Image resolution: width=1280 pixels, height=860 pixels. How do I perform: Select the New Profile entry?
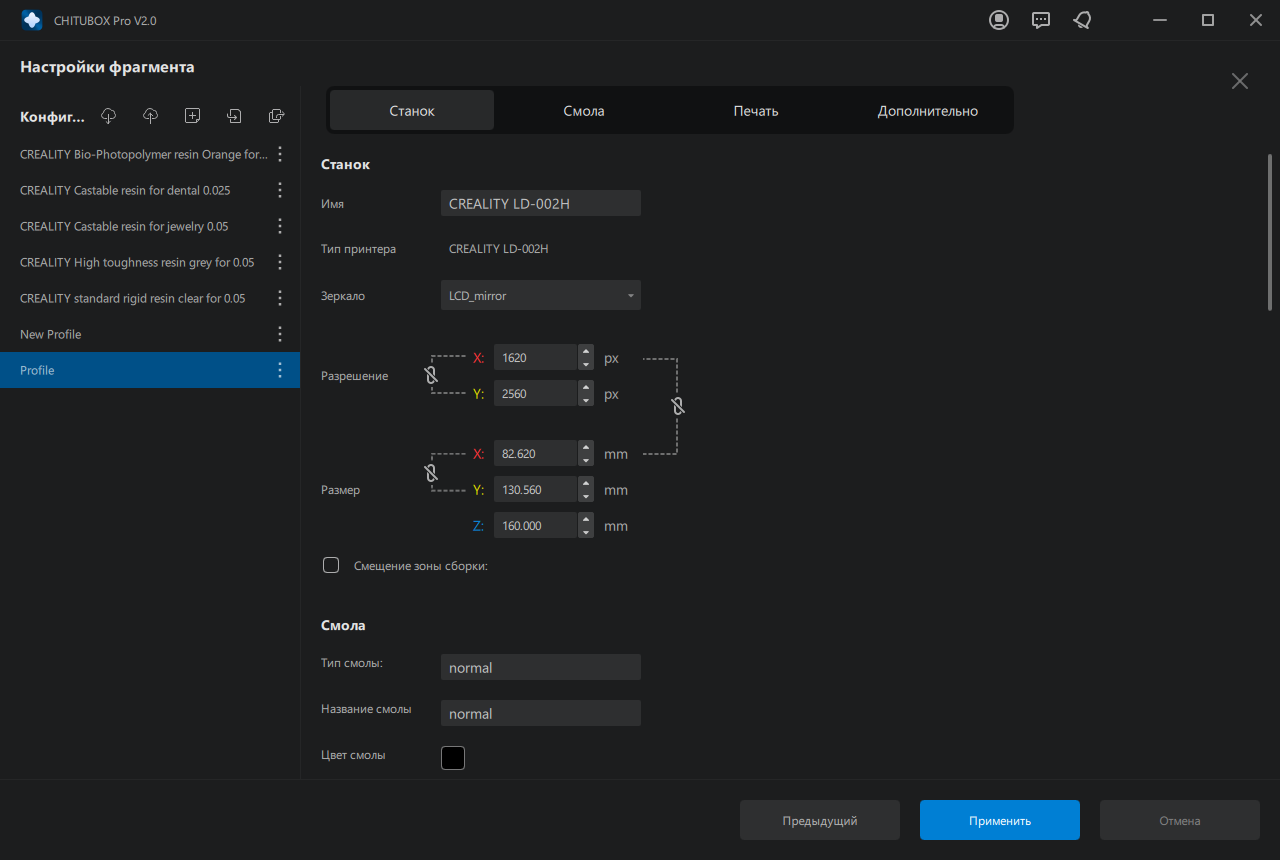point(150,334)
